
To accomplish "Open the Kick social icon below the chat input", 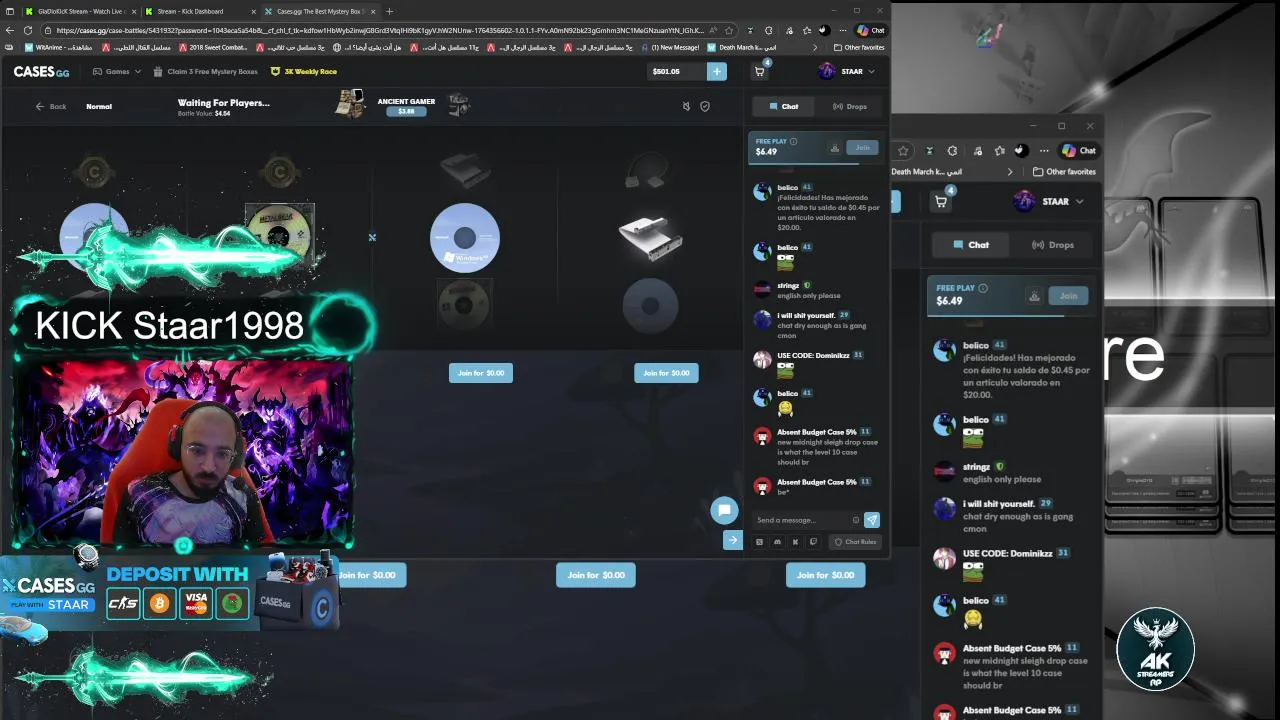I will [795, 542].
